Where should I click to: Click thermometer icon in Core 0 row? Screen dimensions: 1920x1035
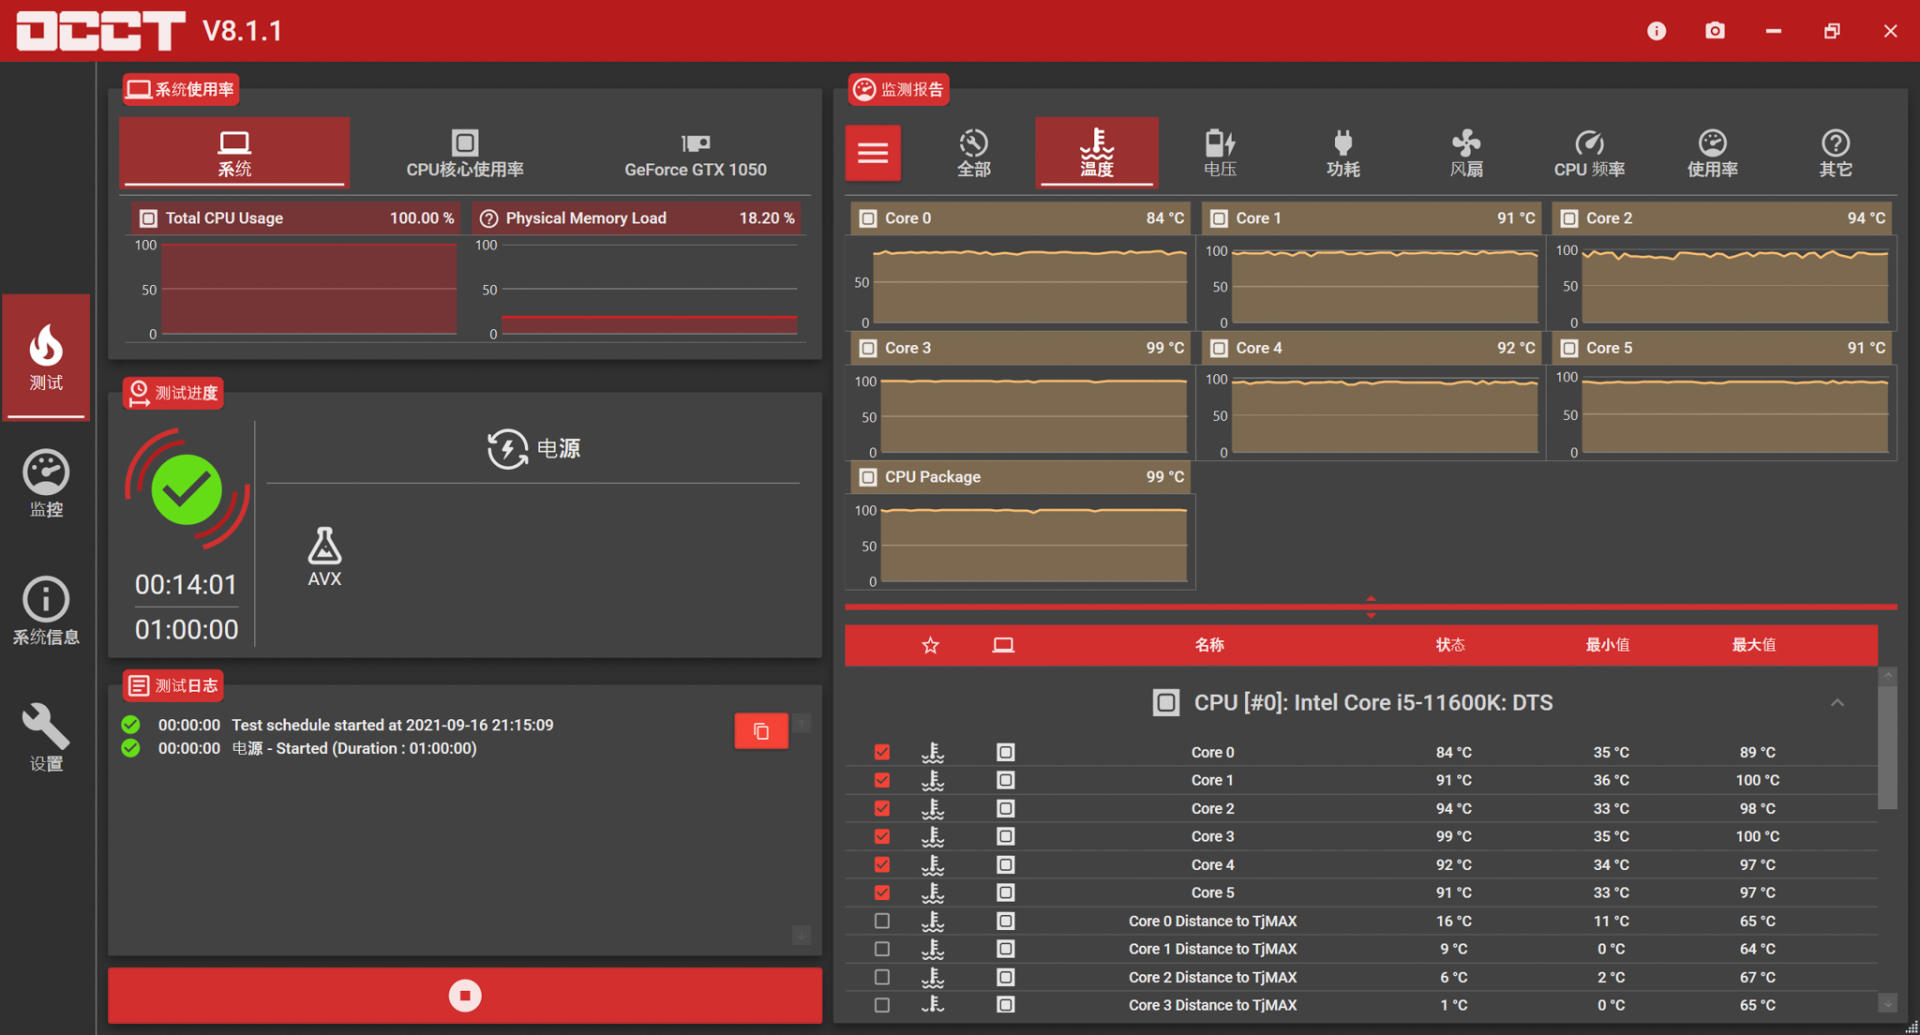tap(933, 752)
